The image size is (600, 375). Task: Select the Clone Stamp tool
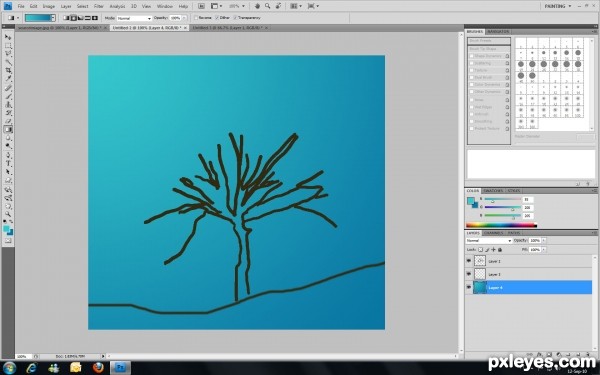8,104
